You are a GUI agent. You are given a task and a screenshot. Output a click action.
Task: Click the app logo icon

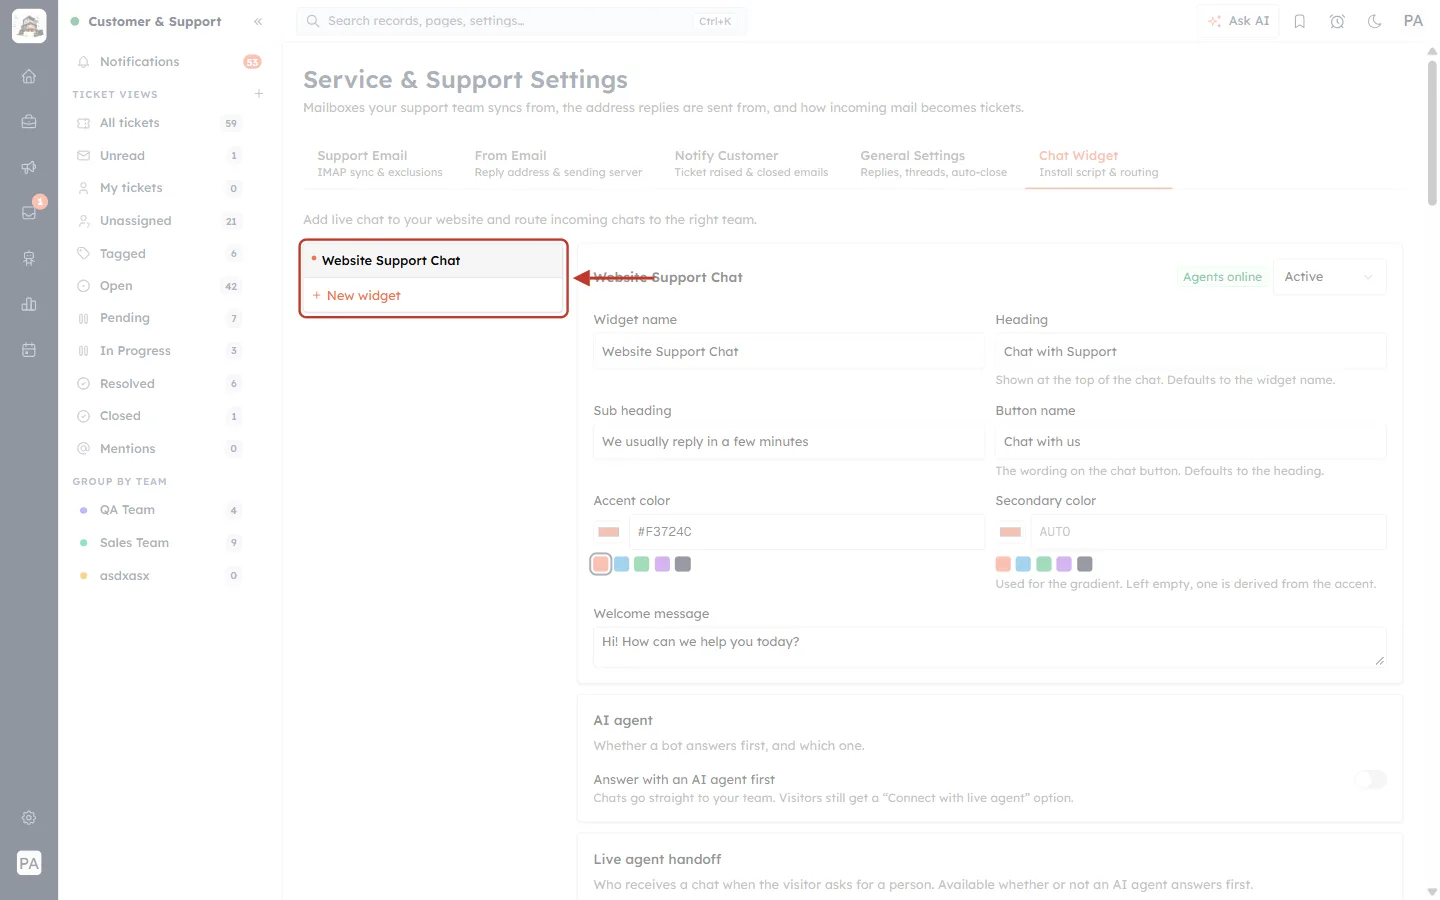click(29, 26)
